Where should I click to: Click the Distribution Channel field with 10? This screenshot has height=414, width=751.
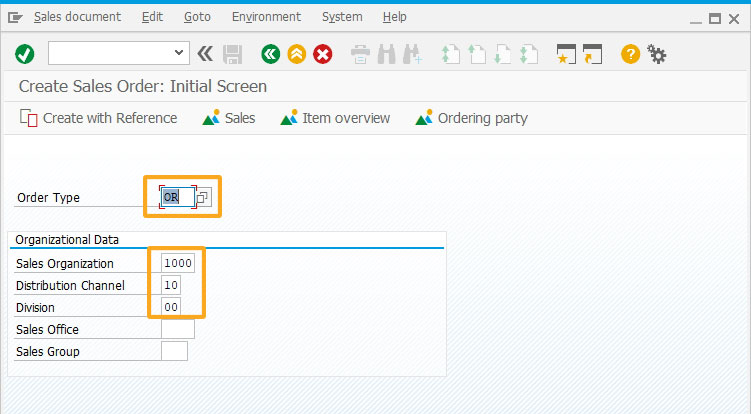pos(171,285)
